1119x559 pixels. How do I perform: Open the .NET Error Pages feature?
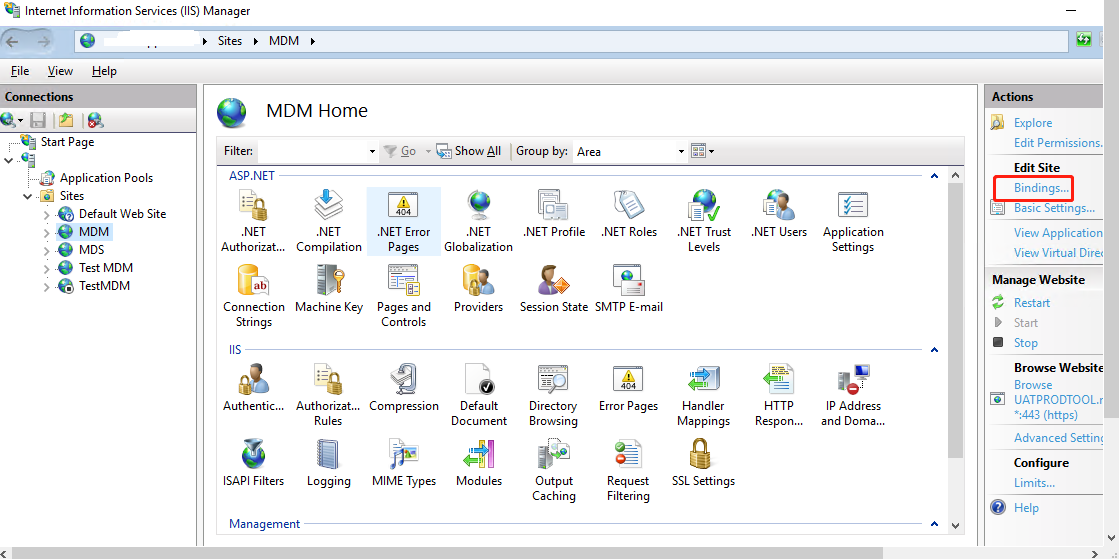click(403, 221)
